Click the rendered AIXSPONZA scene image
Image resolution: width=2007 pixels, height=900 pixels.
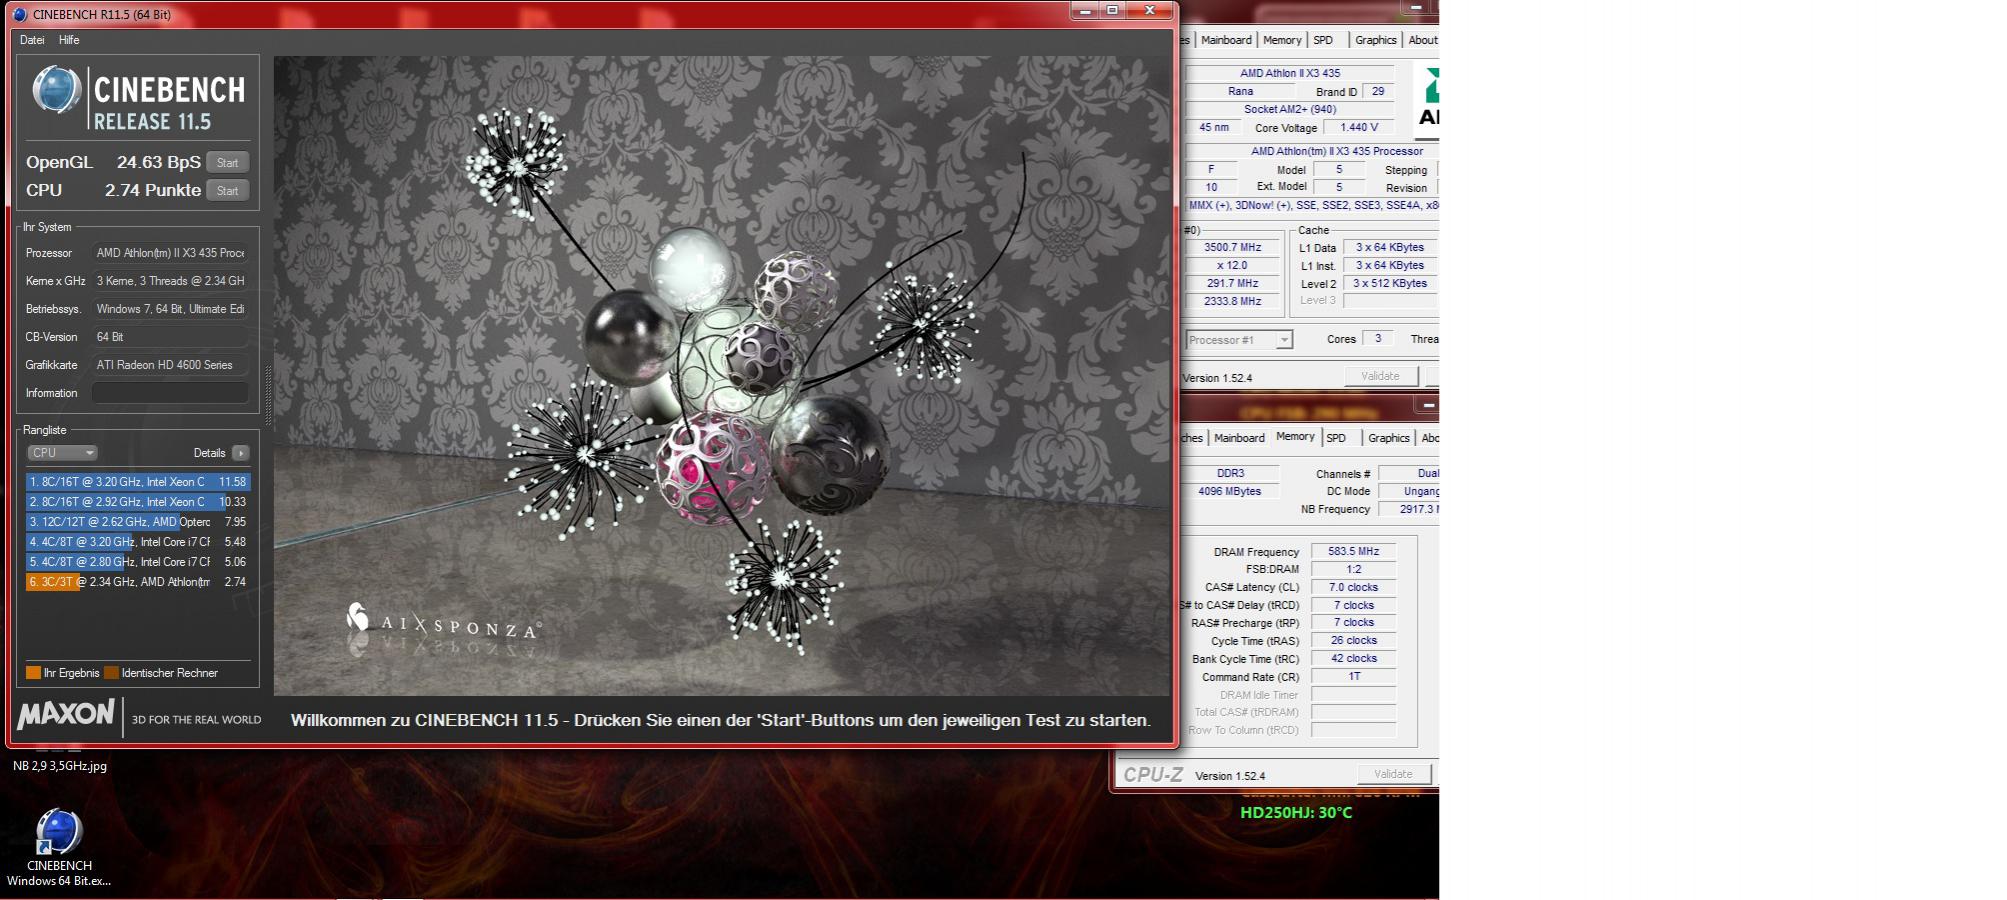[x=722, y=375]
